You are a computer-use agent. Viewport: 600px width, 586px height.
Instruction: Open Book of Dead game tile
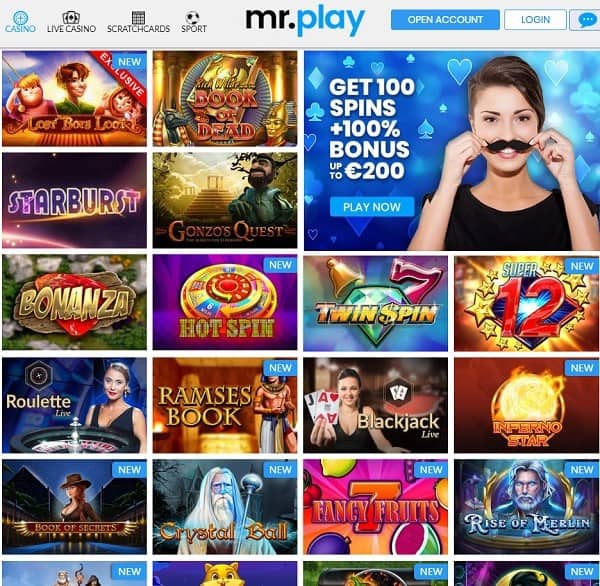(225, 98)
